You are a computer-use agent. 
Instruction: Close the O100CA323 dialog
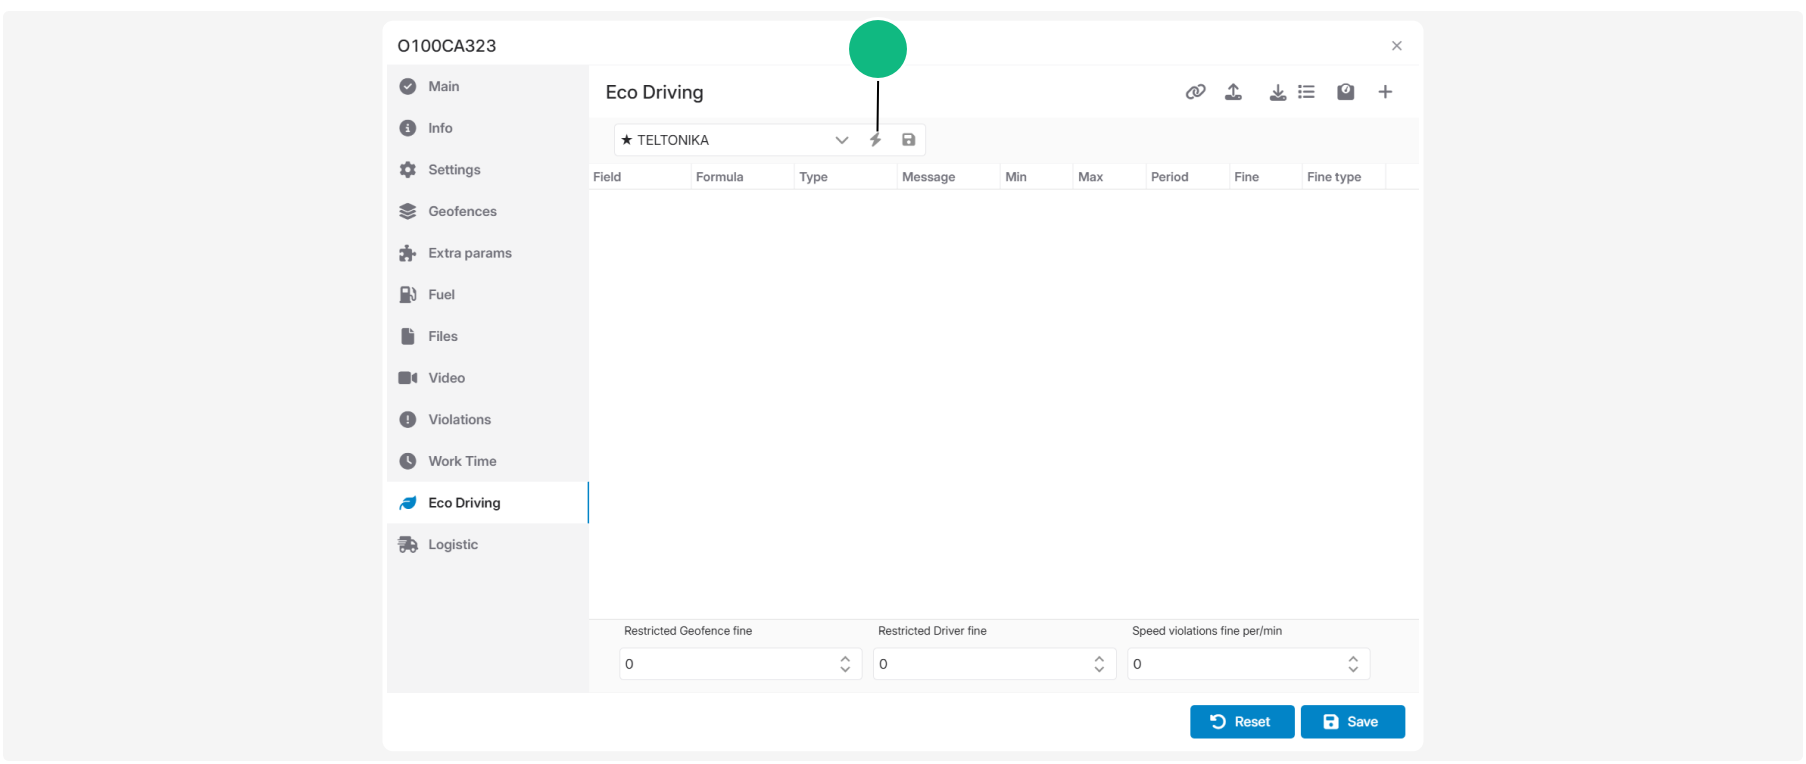coord(1397,46)
